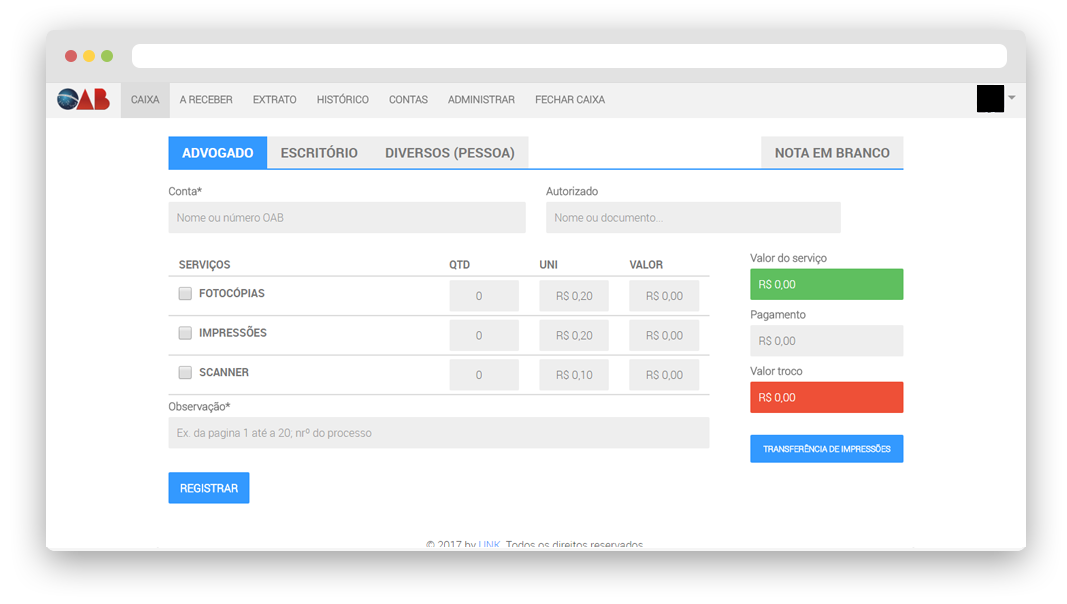Click the black user avatar thumbnail
1067x604 pixels.
[989, 99]
